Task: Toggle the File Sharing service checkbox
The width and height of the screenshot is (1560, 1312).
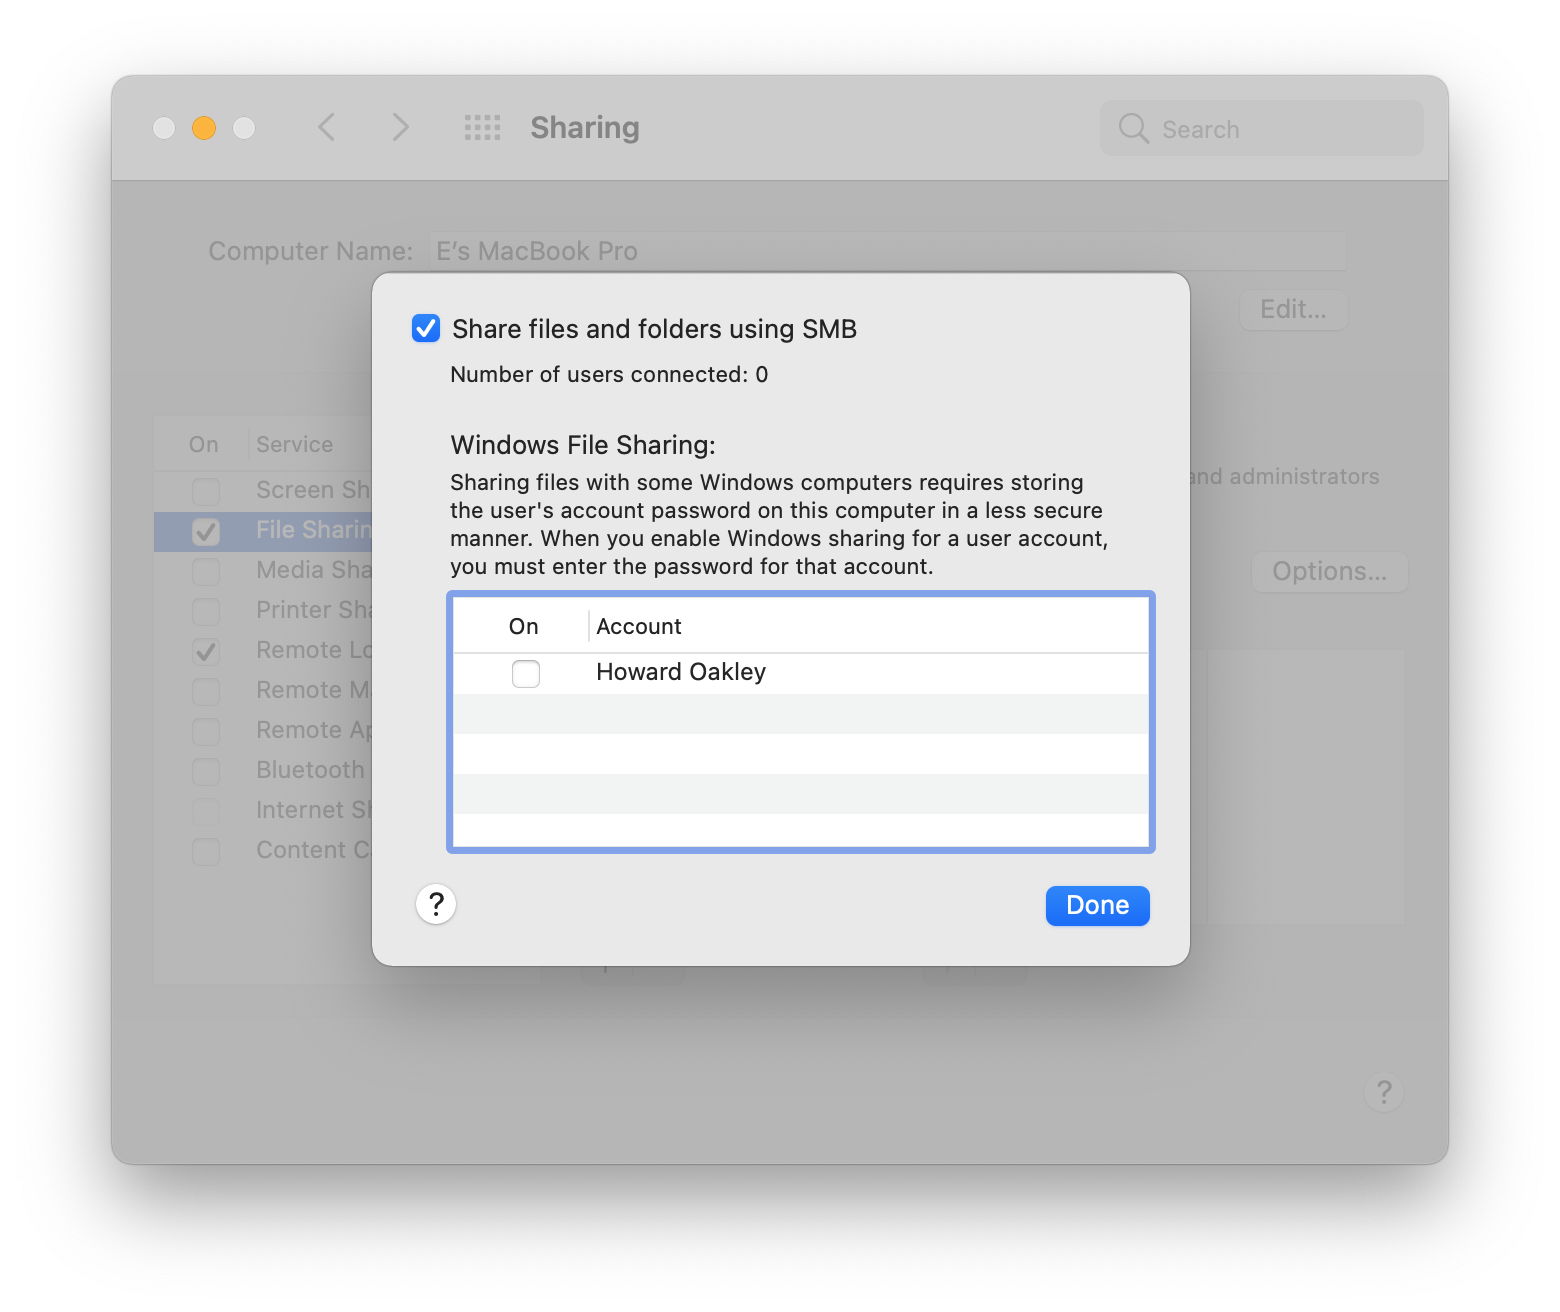Action: tap(206, 531)
